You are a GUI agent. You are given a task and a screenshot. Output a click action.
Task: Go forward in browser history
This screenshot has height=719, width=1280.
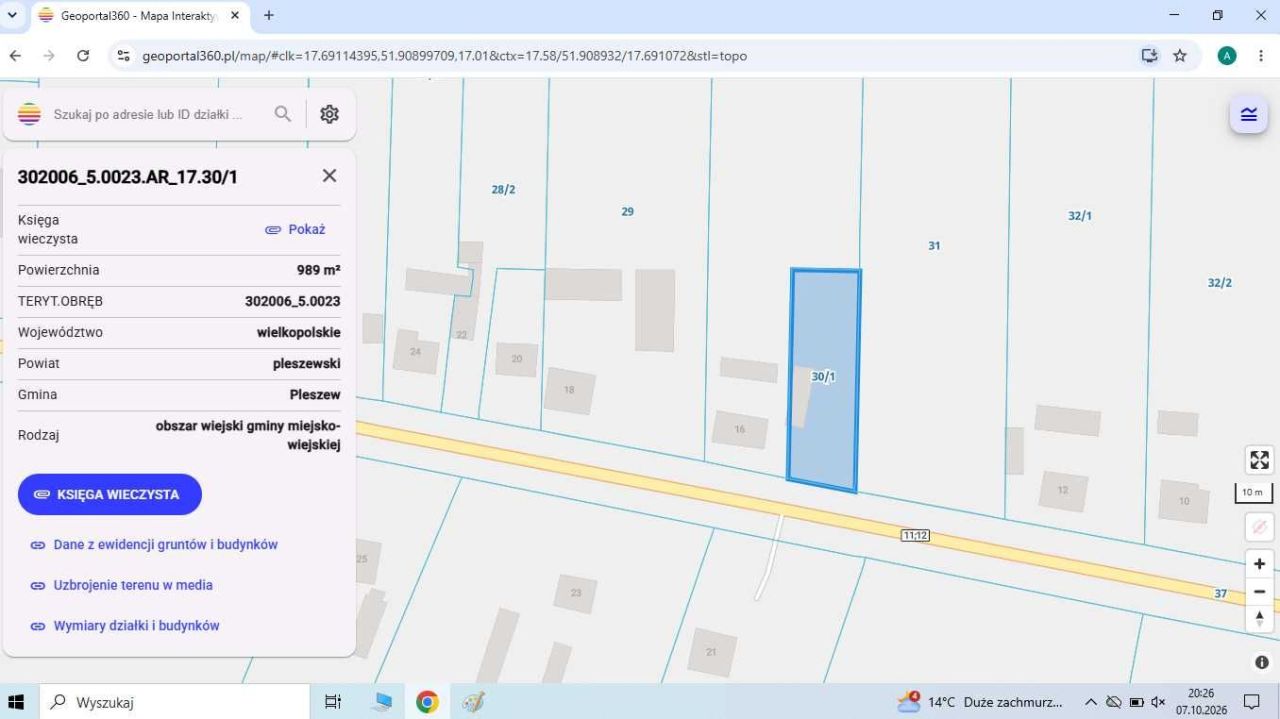click(49, 56)
